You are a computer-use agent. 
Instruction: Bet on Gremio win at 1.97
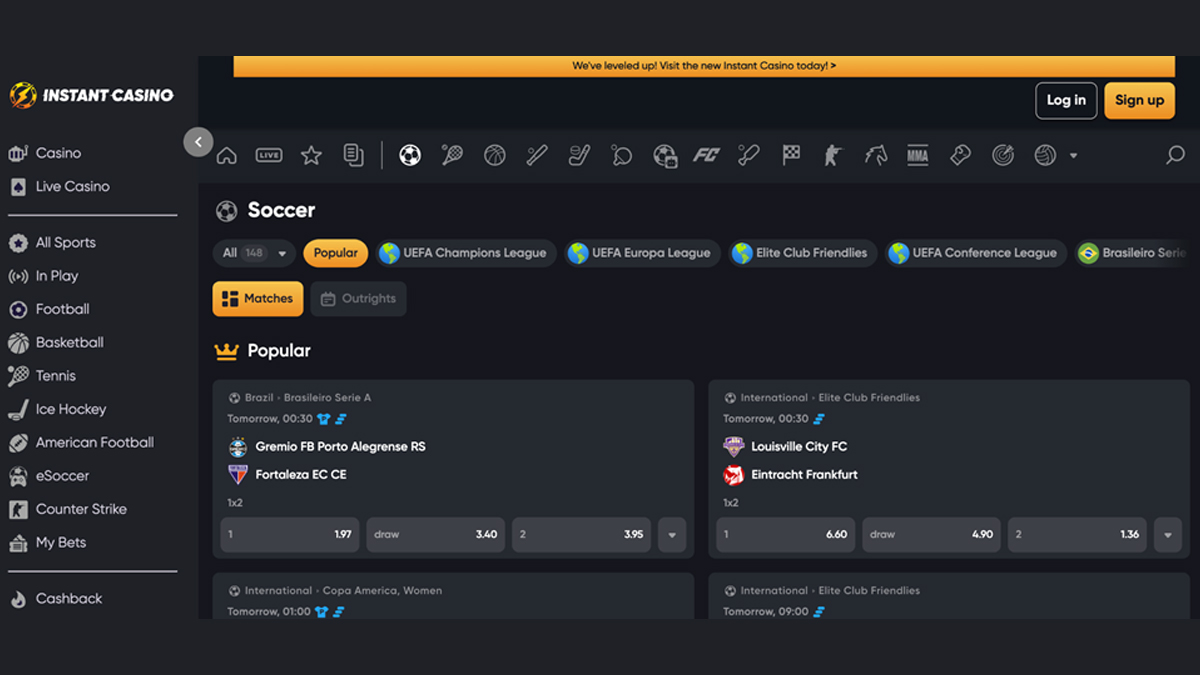point(289,535)
